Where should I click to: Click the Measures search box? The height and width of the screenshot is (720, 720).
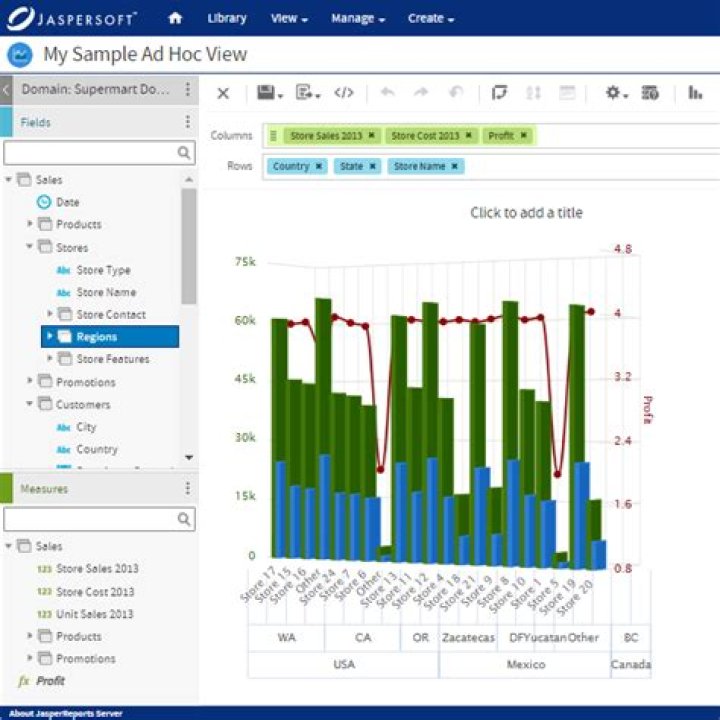click(99, 519)
